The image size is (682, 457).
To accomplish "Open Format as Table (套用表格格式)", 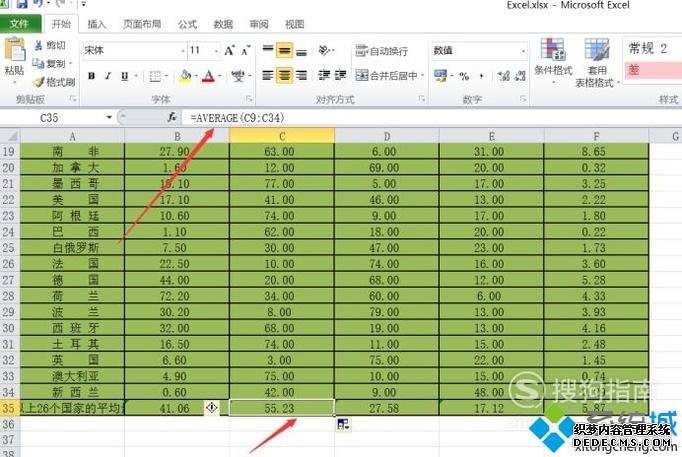I will (x=597, y=63).
